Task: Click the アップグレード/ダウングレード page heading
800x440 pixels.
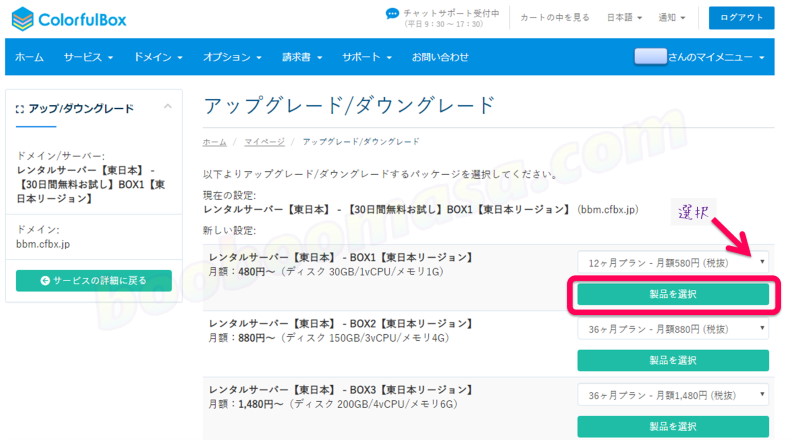Action: coord(349,106)
